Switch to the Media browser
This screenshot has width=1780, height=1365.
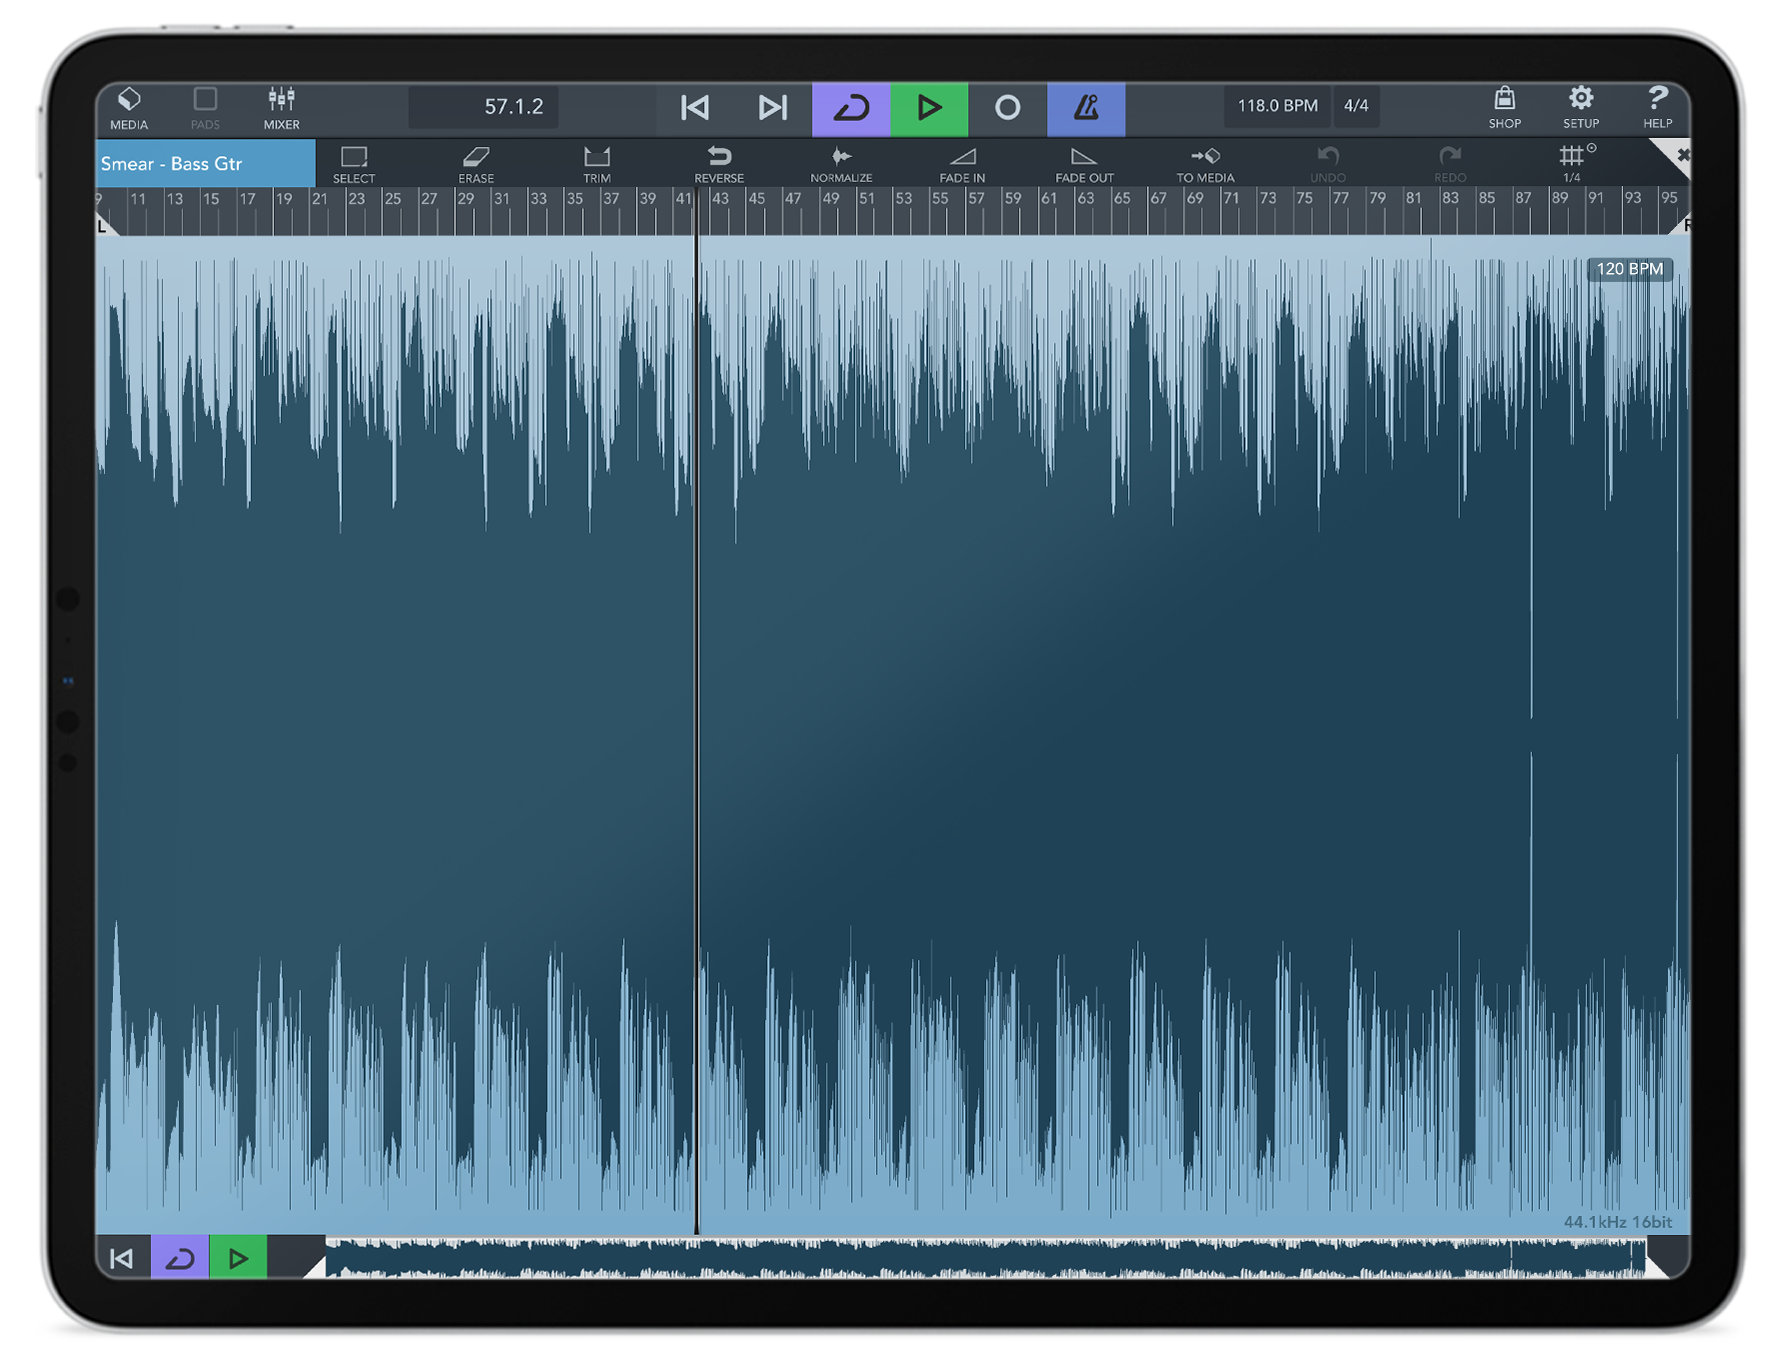coord(130,105)
